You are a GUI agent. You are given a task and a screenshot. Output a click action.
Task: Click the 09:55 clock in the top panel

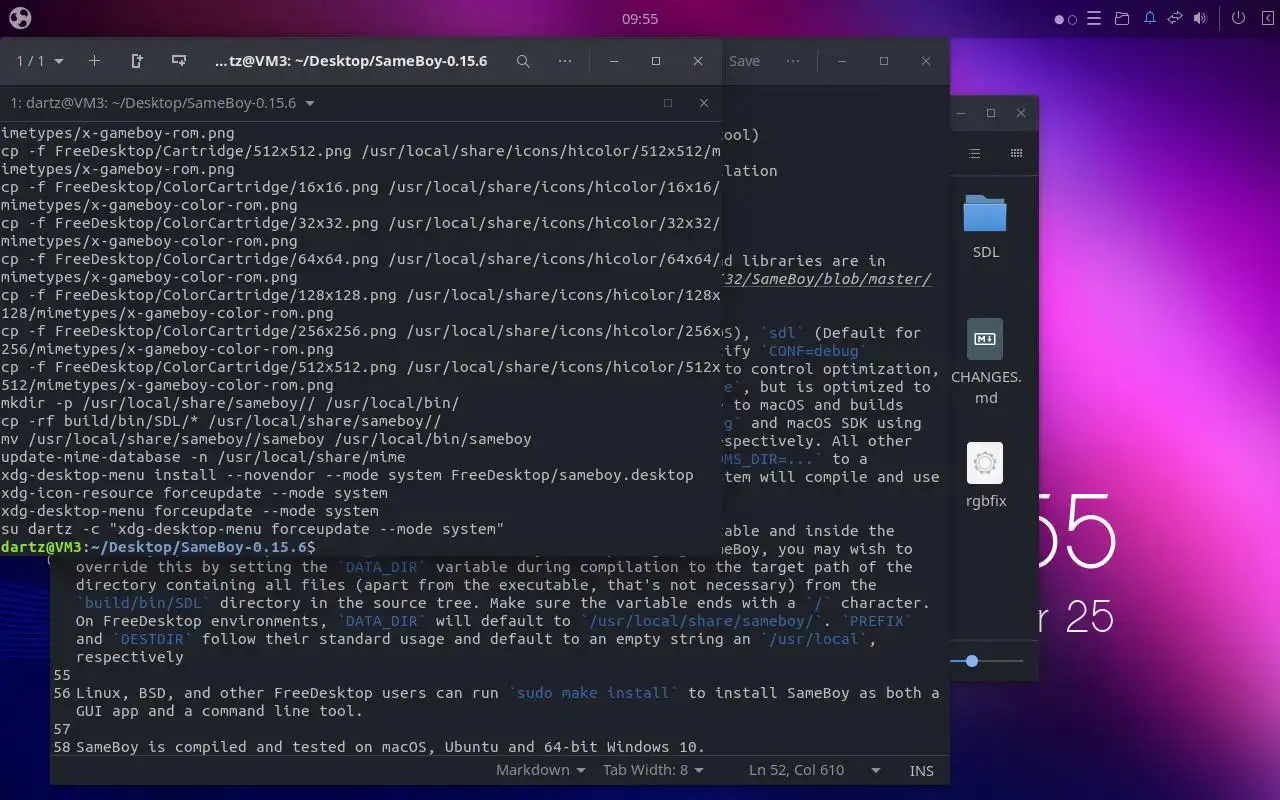pyautogui.click(x=640, y=18)
